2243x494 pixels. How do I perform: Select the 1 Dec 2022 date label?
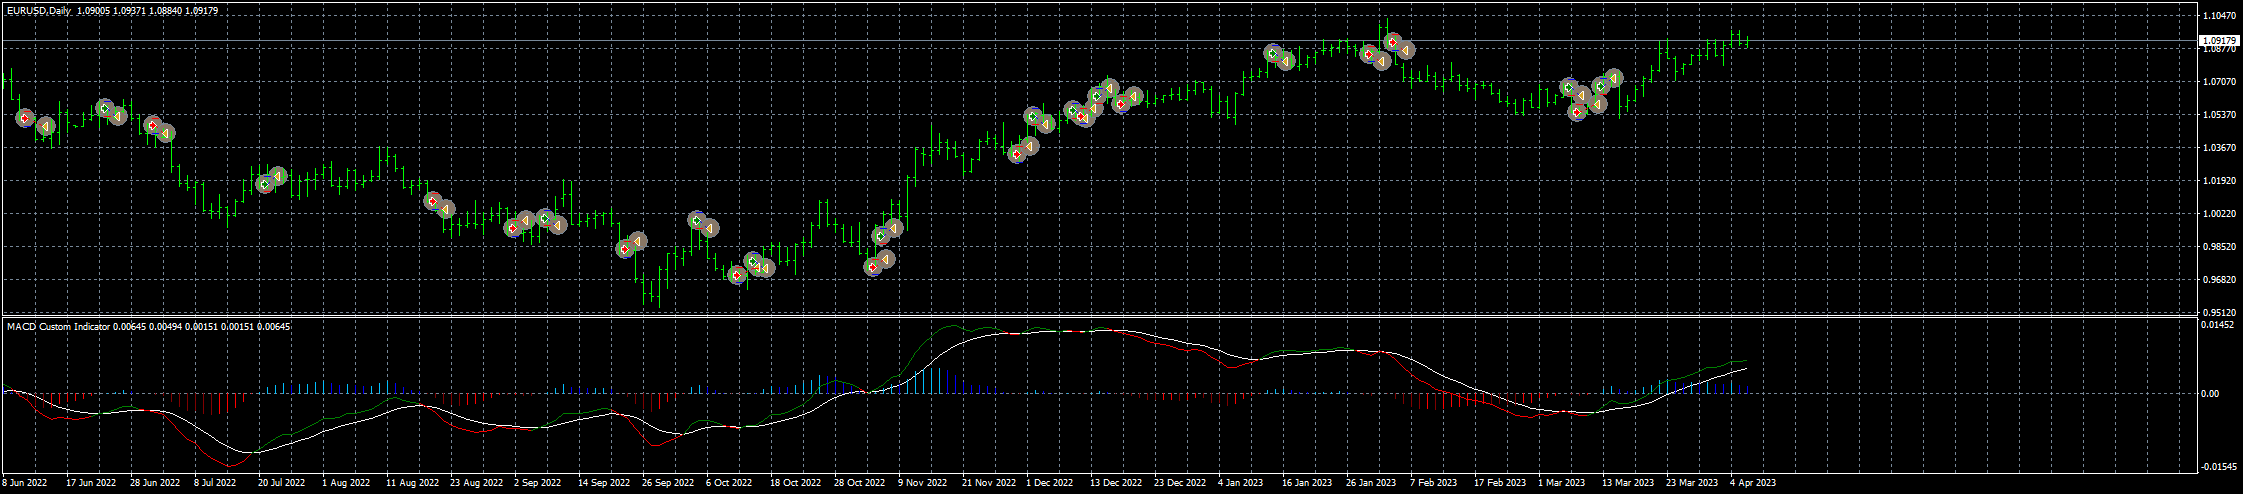click(1050, 483)
